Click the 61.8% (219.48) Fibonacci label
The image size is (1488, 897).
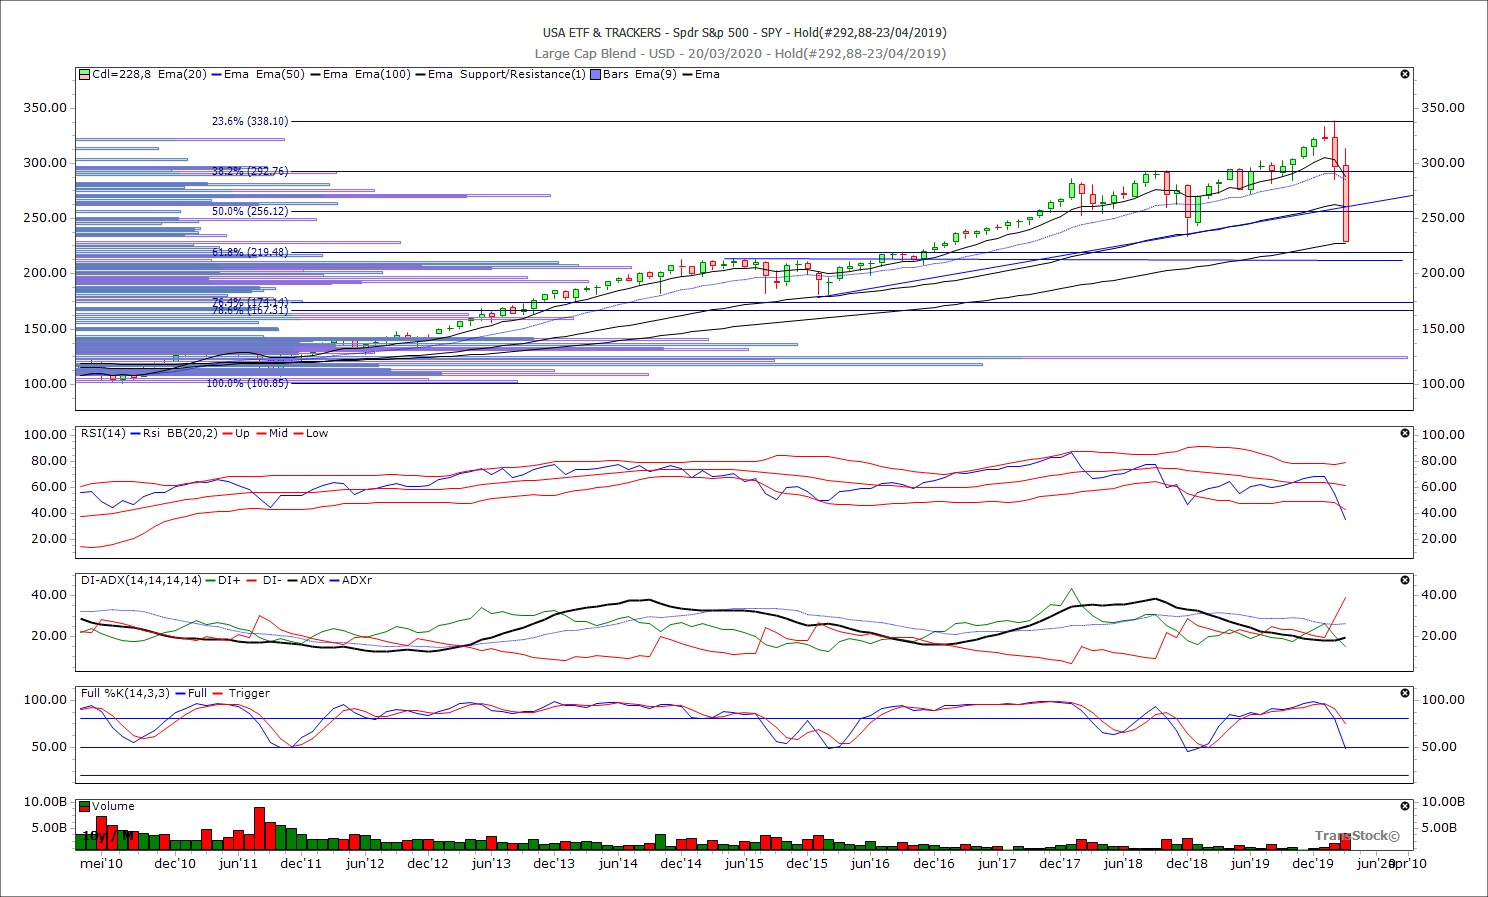[x=250, y=252]
